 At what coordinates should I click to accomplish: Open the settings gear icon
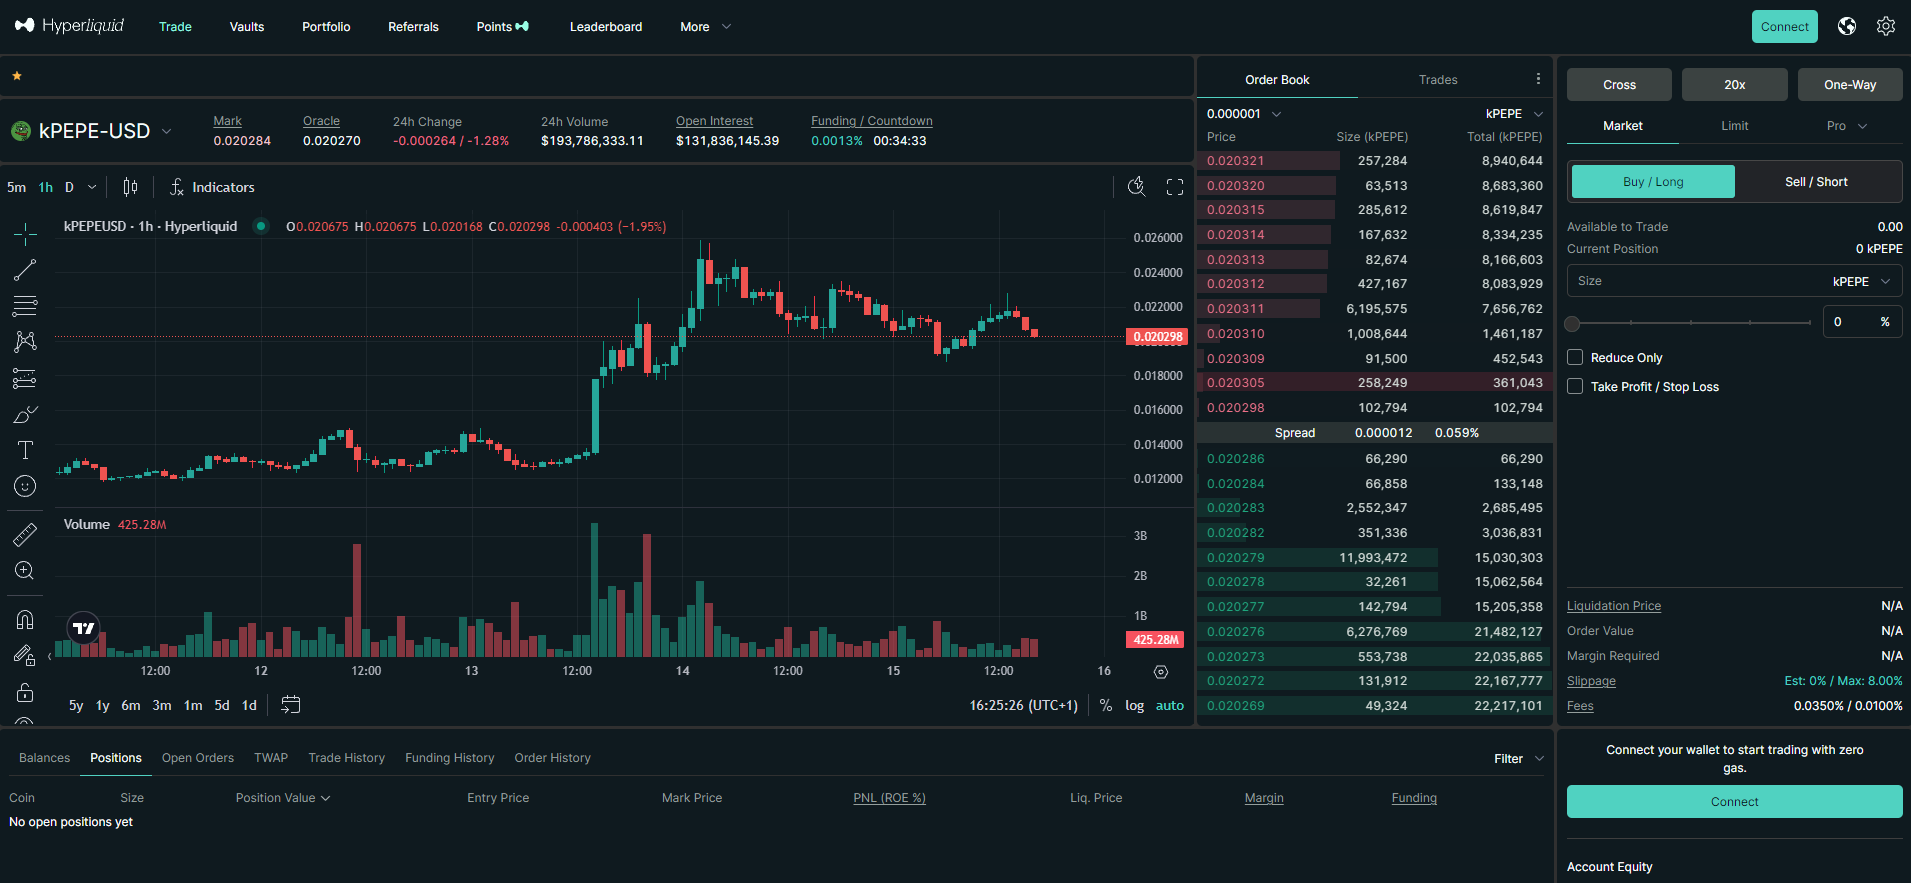click(x=1886, y=26)
